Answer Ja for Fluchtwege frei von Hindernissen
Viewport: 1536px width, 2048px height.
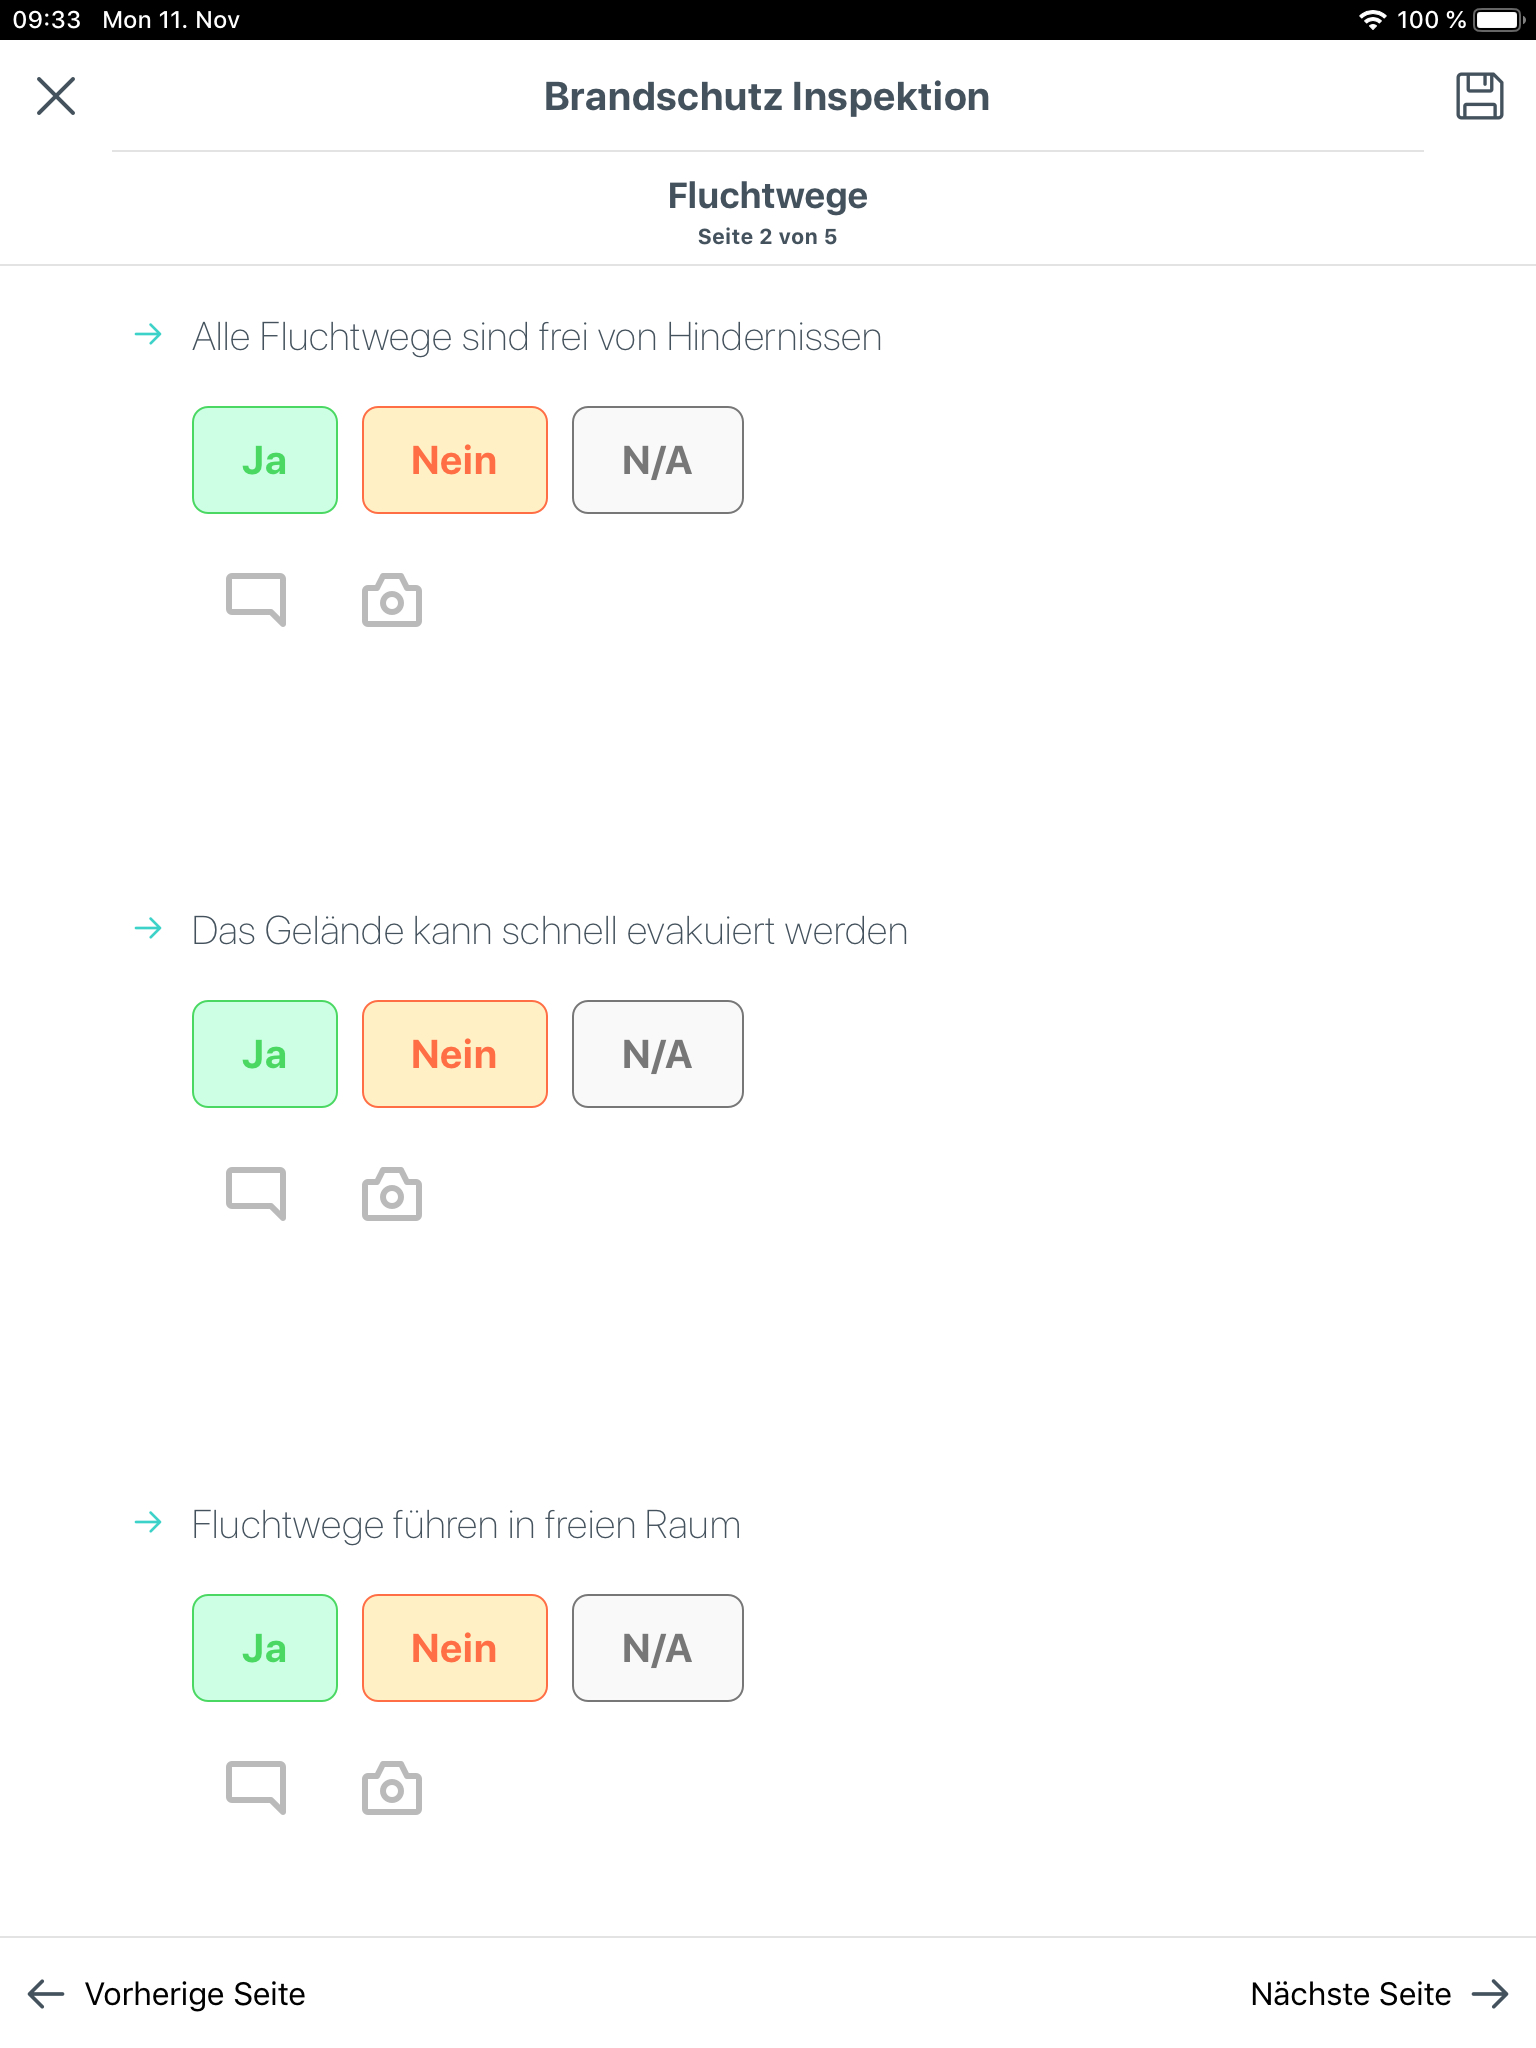click(265, 460)
